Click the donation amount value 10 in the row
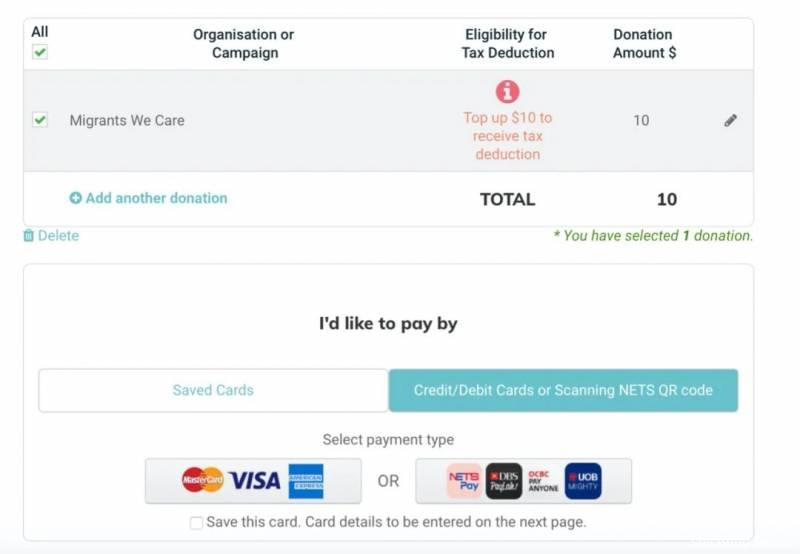This screenshot has width=800, height=554. click(x=641, y=120)
